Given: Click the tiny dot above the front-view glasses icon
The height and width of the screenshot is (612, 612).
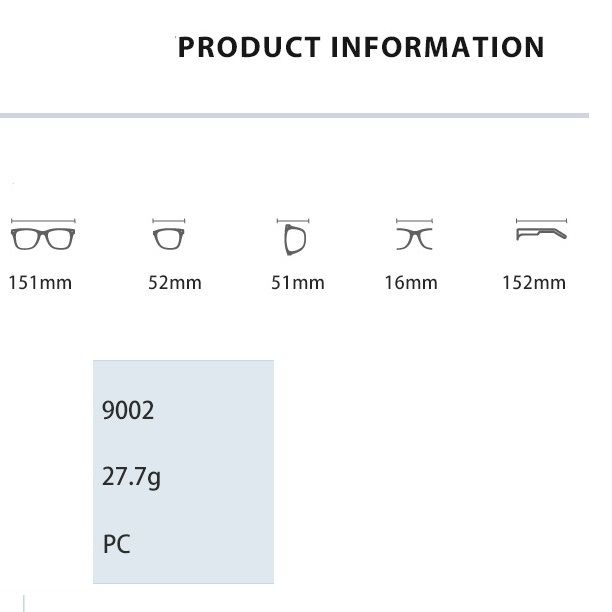Looking at the screenshot, I should coord(13,185).
